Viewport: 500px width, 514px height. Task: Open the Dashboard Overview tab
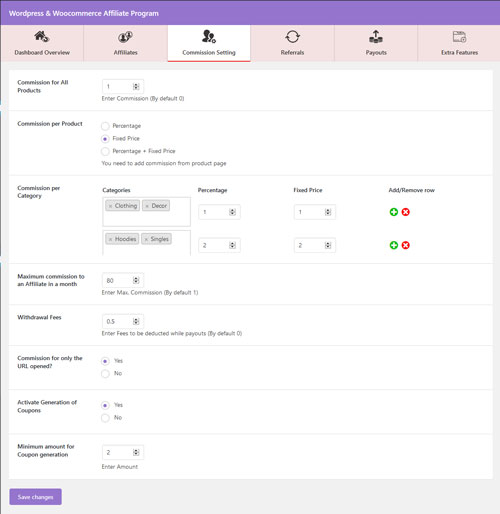pos(42,43)
